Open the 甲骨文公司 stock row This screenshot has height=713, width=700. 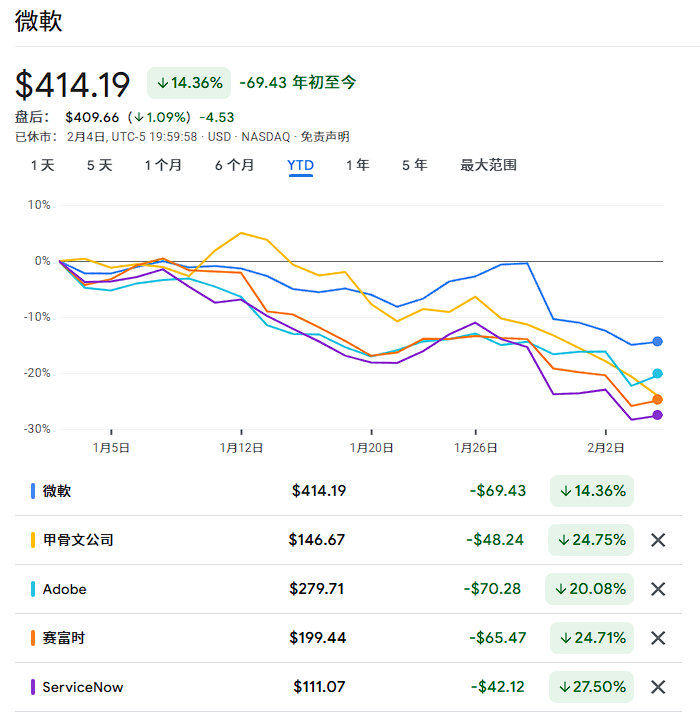pos(300,540)
